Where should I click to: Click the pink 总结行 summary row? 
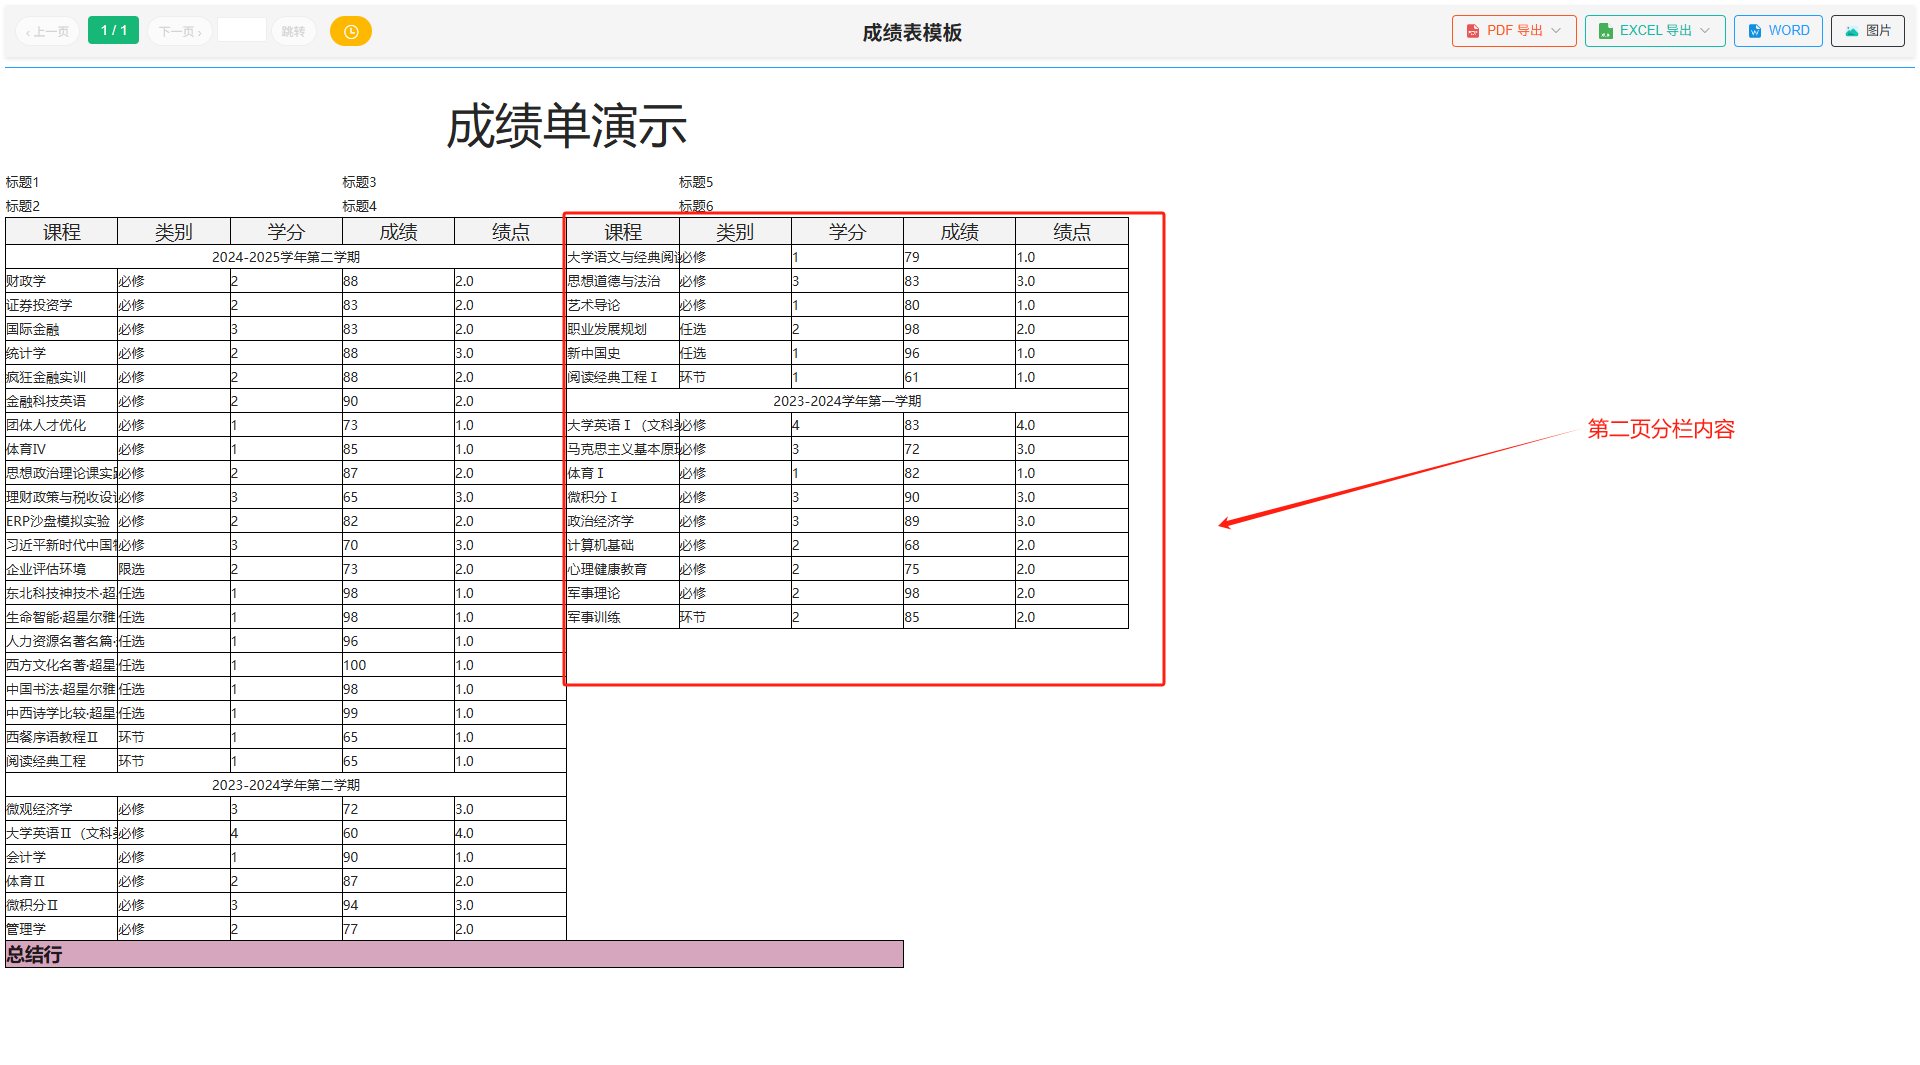(454, 954)
